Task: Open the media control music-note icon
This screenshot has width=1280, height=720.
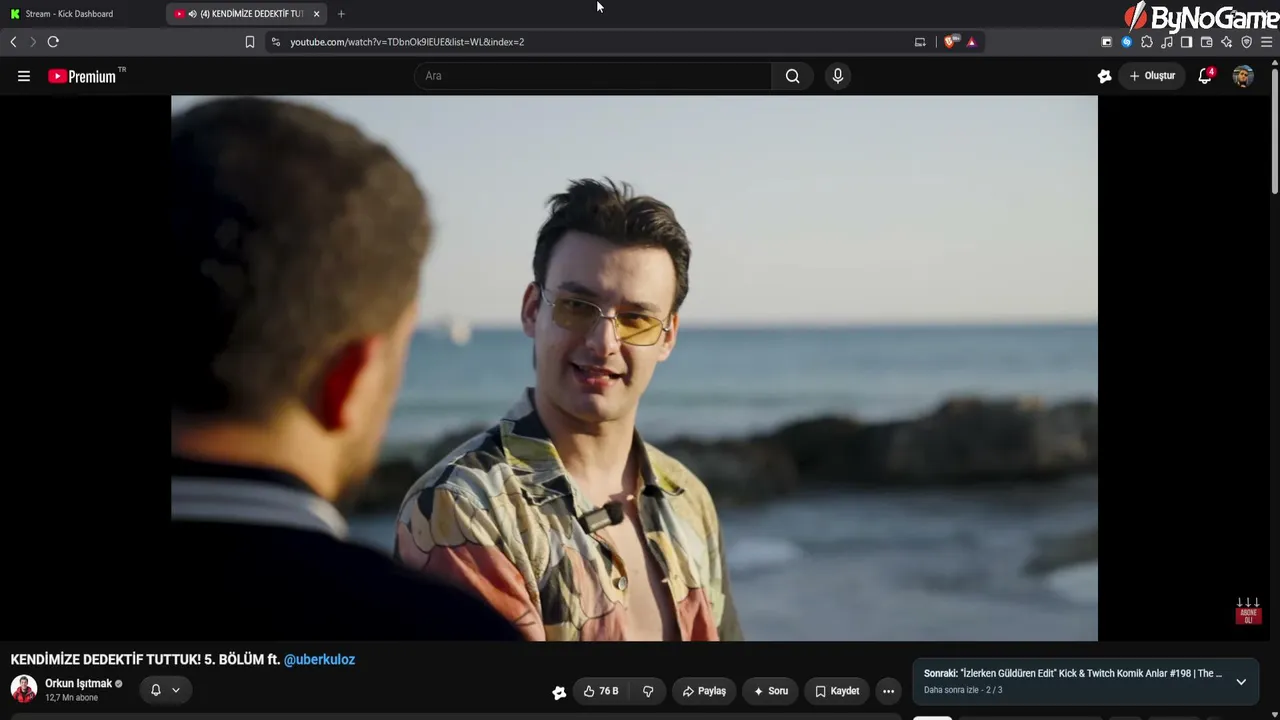Action: click(x=1167, y=42)
